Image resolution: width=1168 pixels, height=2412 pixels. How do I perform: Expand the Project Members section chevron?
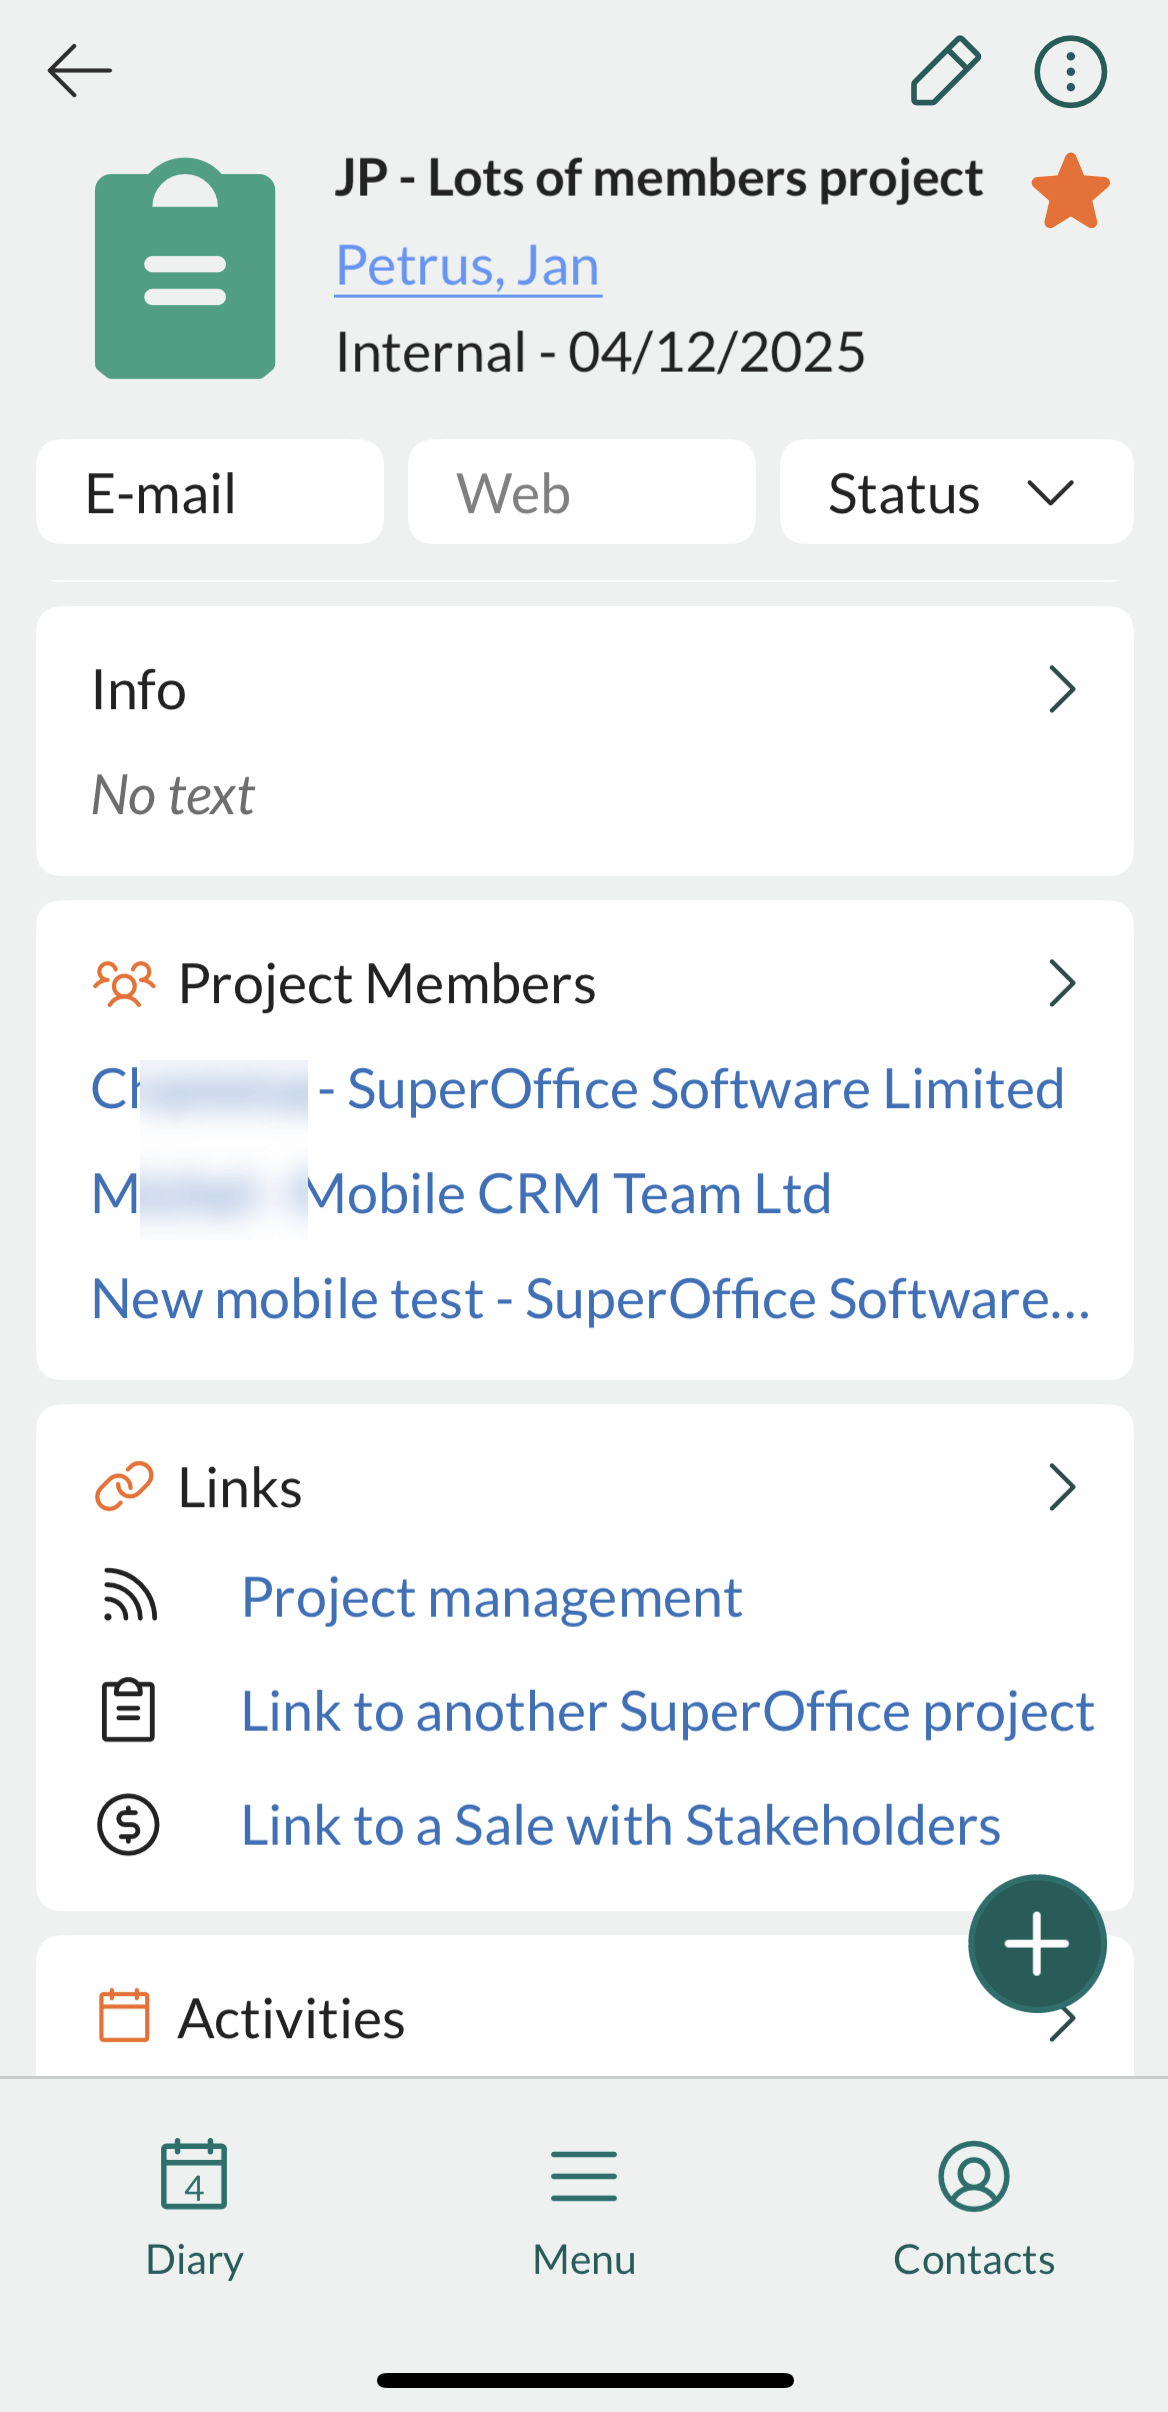click(x=1063, y=982)
